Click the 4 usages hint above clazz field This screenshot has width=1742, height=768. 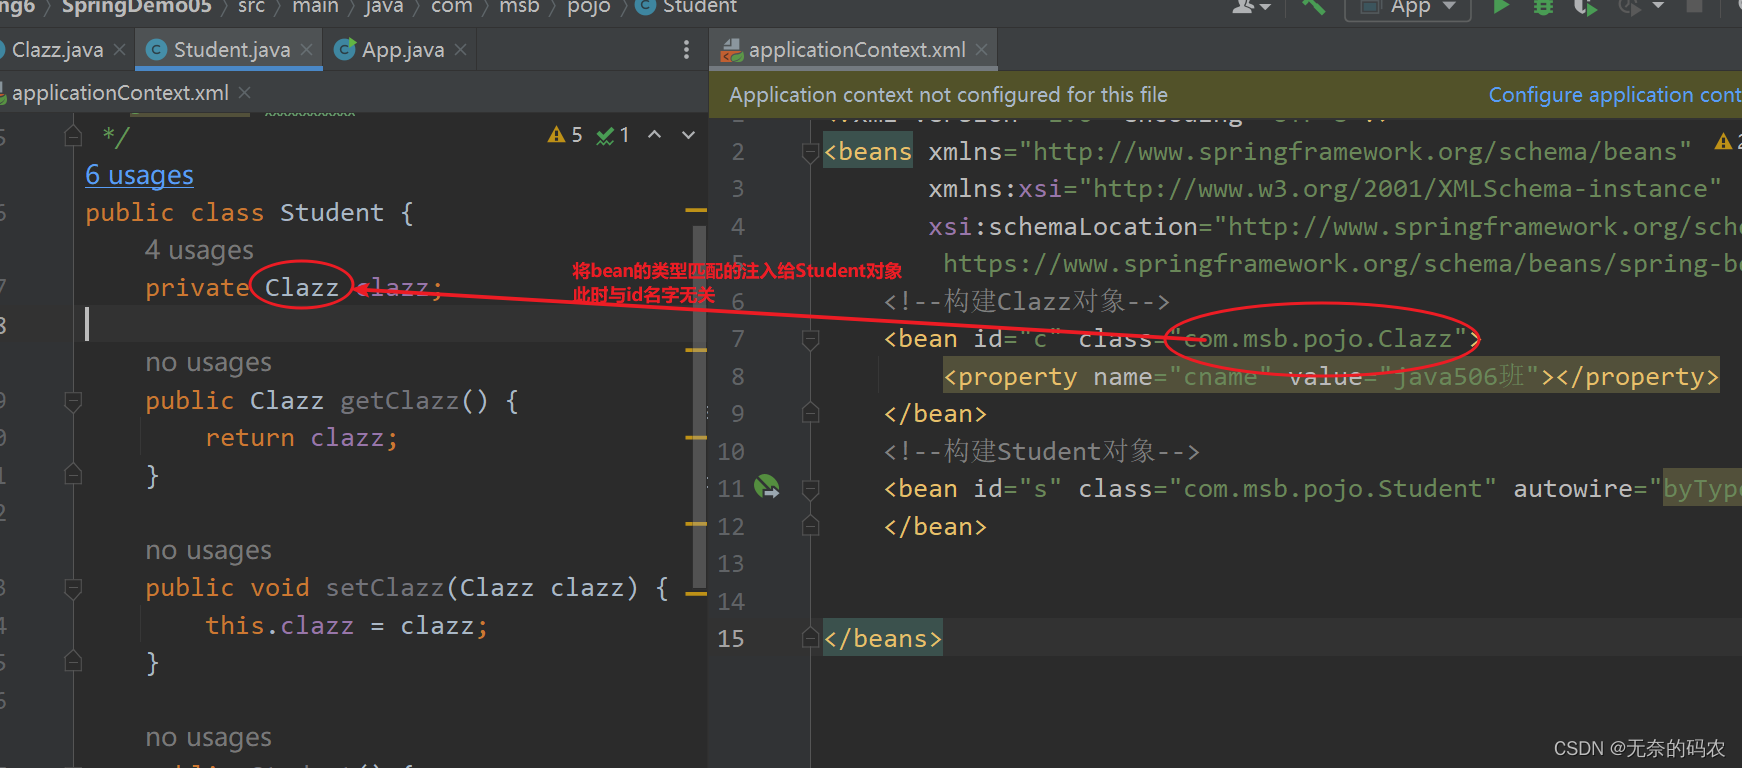(x=199, y=250)
